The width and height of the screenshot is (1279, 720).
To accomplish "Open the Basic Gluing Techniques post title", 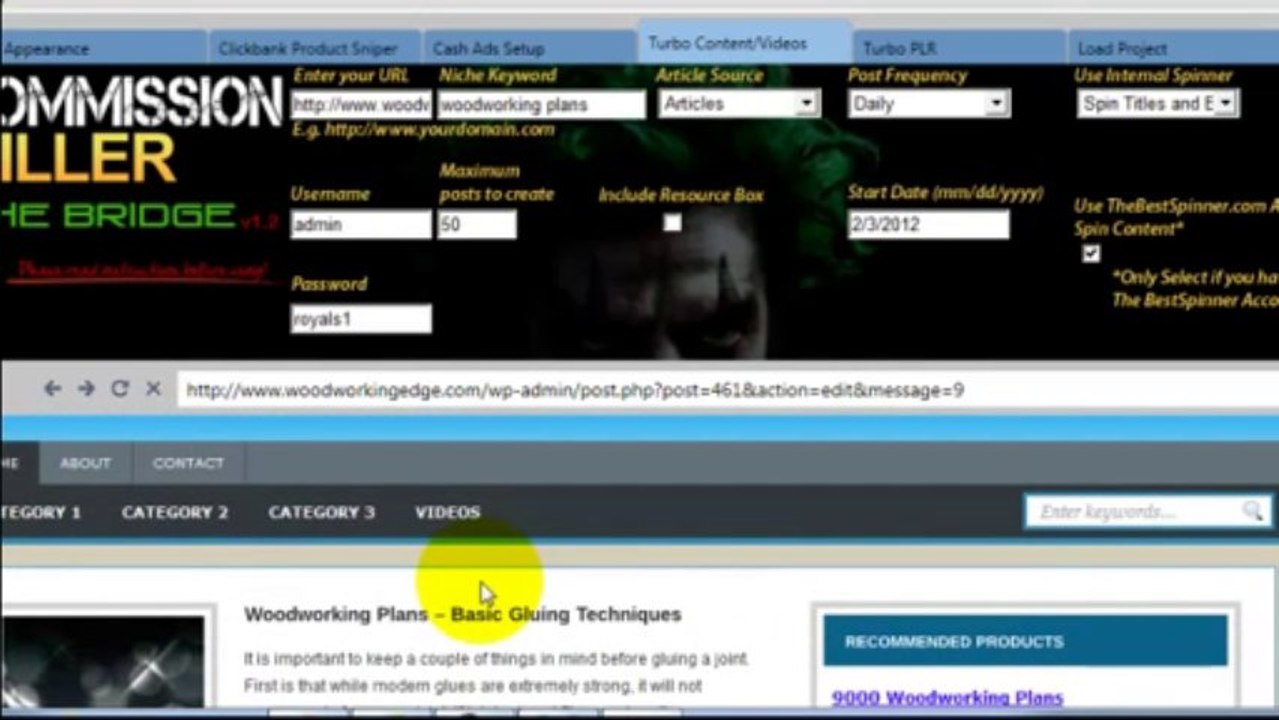I will point(463,614).
